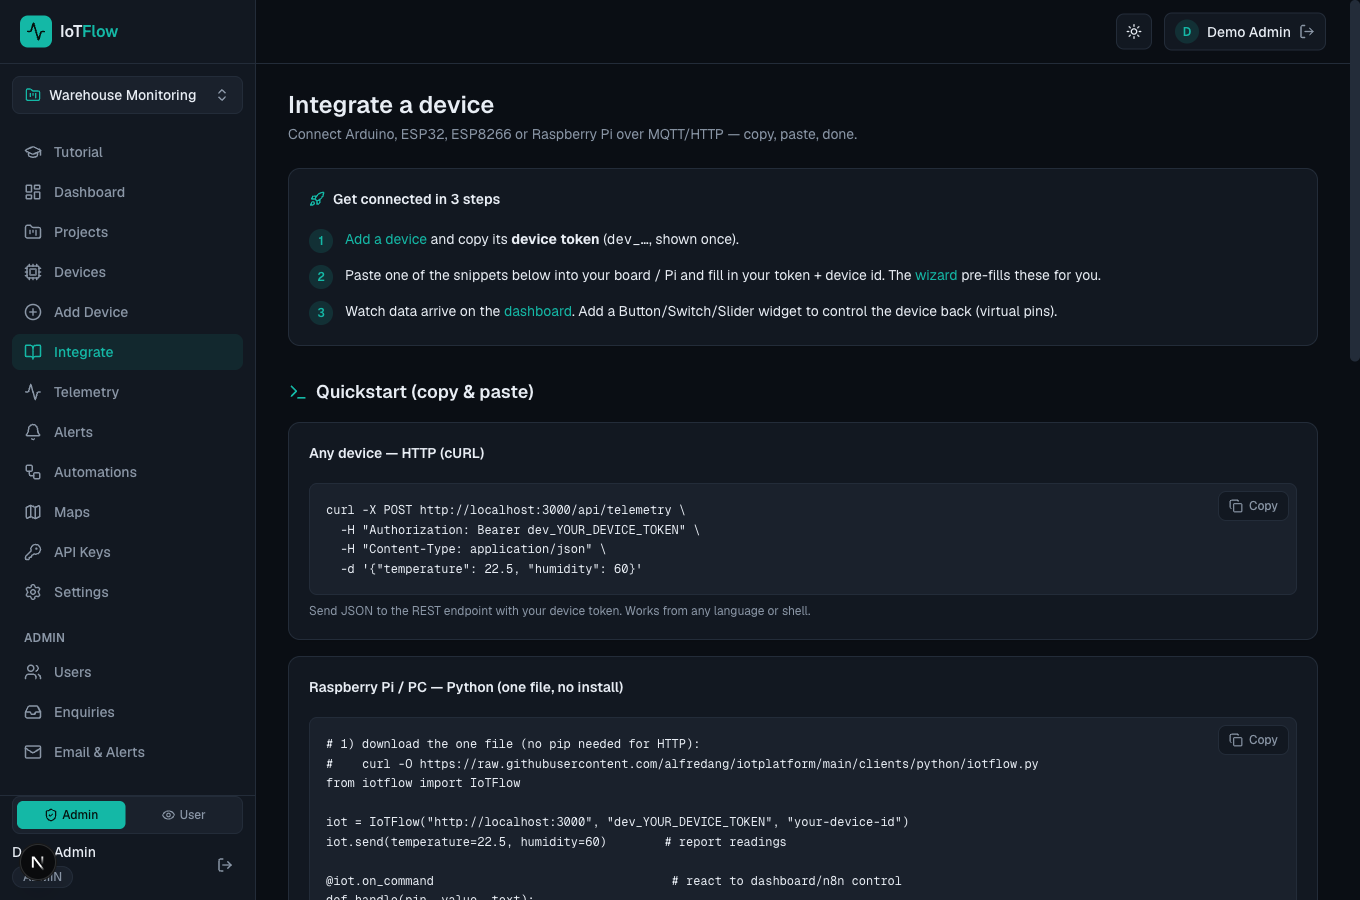Switch to Admin view mode
The width and height of the screenshot is (1360, 900).
(71, 815)
